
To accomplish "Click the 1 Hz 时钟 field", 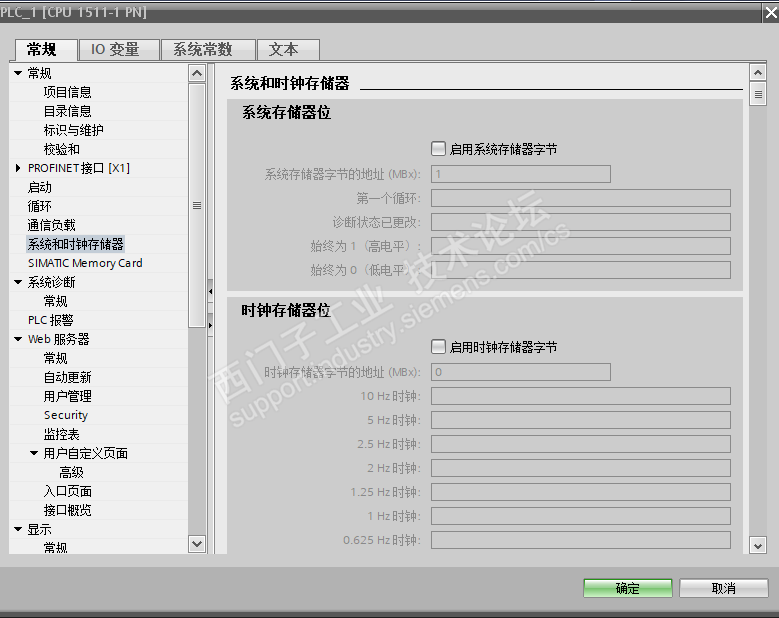I will point(581,516).
